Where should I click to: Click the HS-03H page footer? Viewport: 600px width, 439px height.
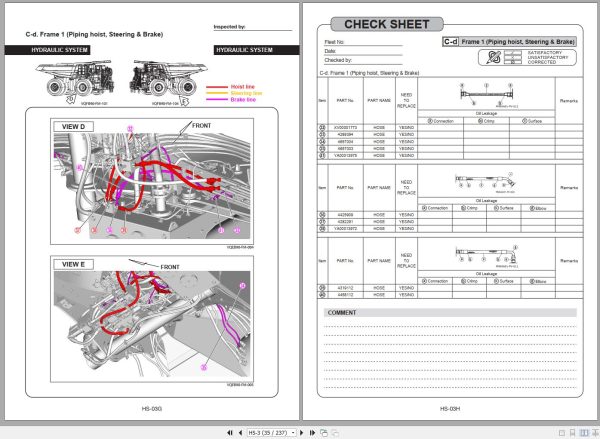click(x=450, y=409)
